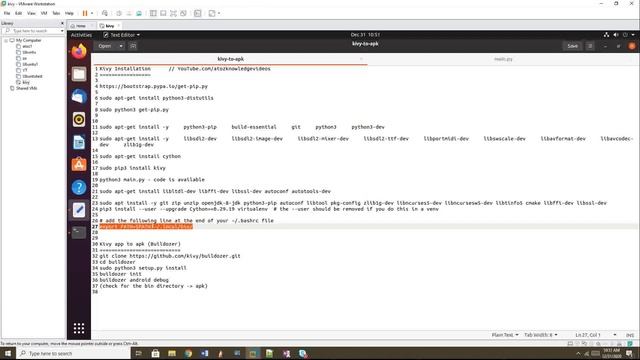Open the Windows Start menu

[x=8, y=353]
